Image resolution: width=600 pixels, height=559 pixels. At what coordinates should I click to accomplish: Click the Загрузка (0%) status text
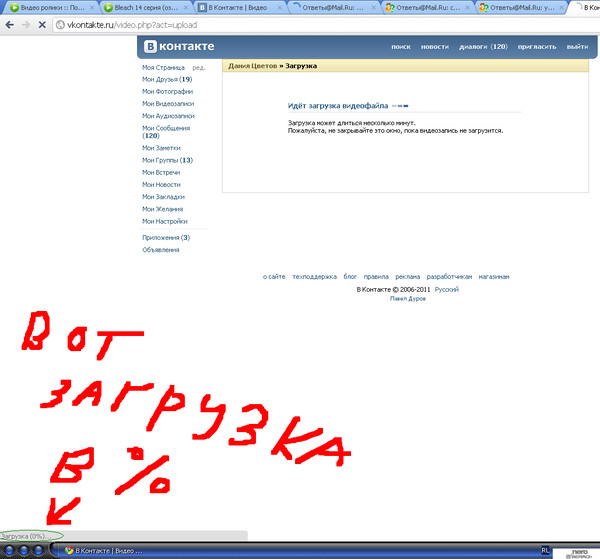[x=25, y=536]
